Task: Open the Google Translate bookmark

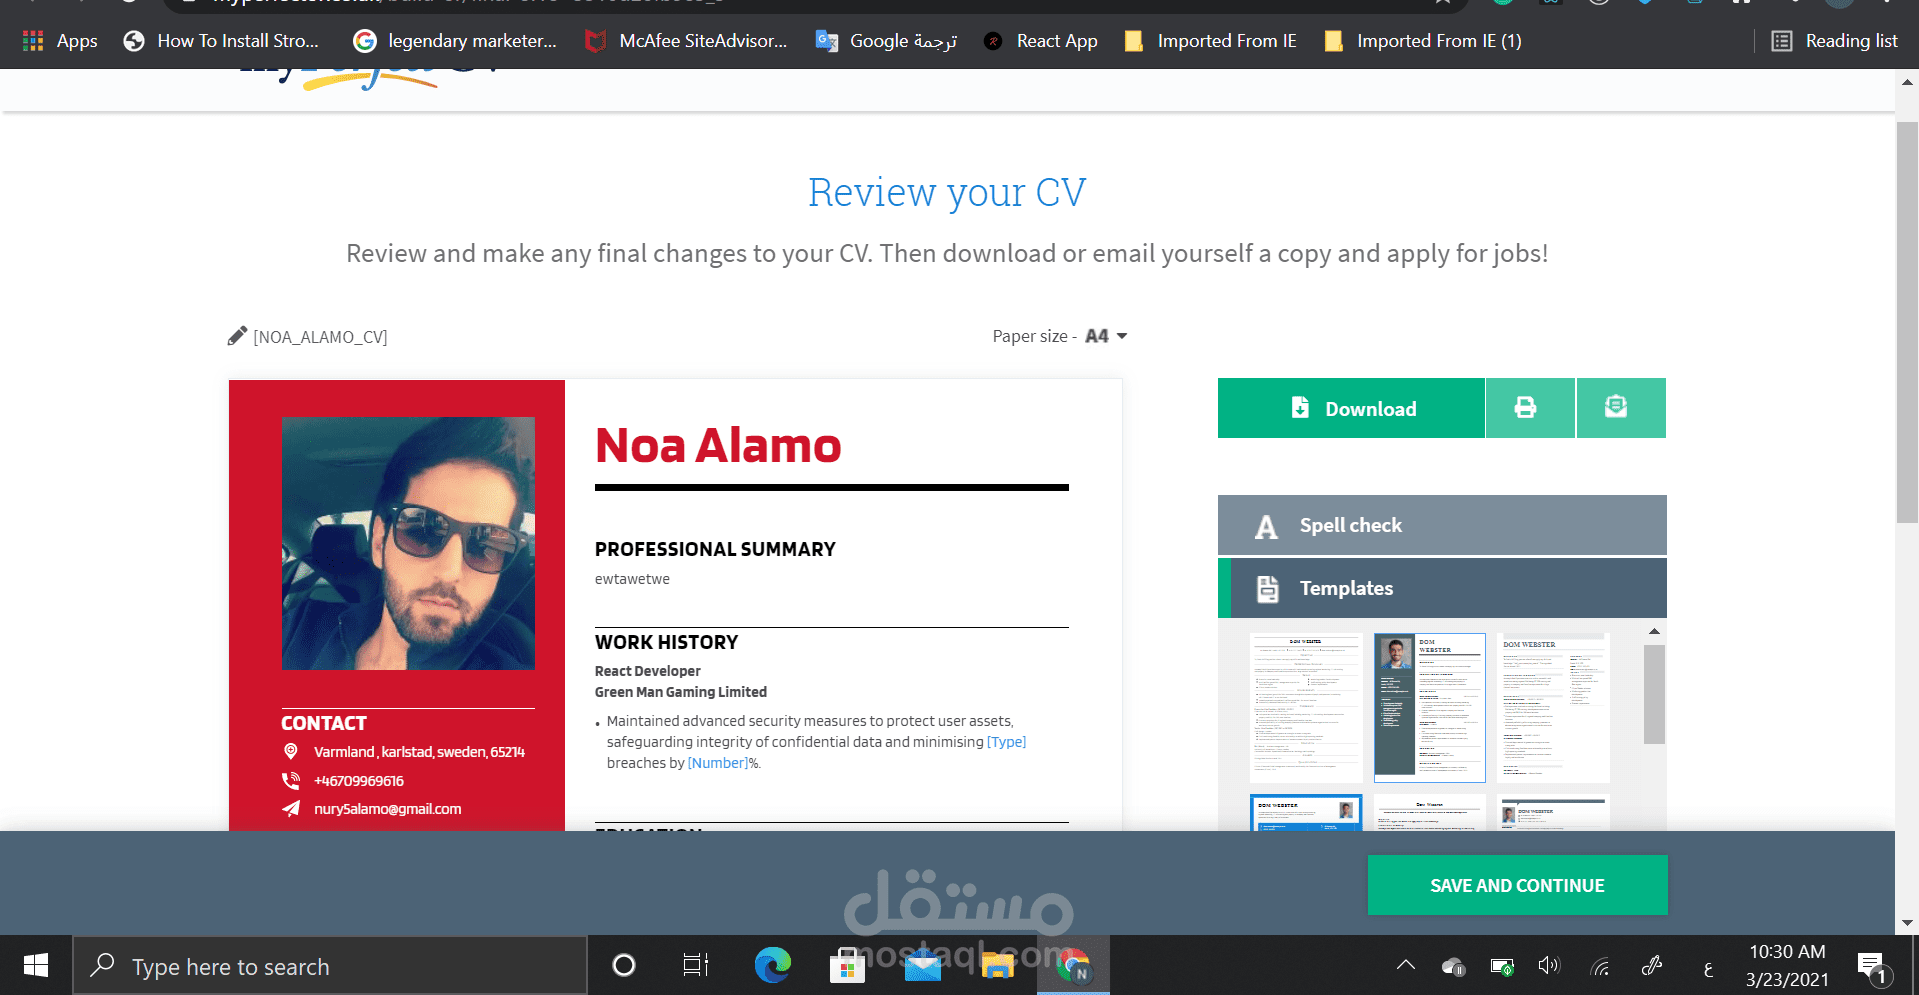Action: (886, 41)
